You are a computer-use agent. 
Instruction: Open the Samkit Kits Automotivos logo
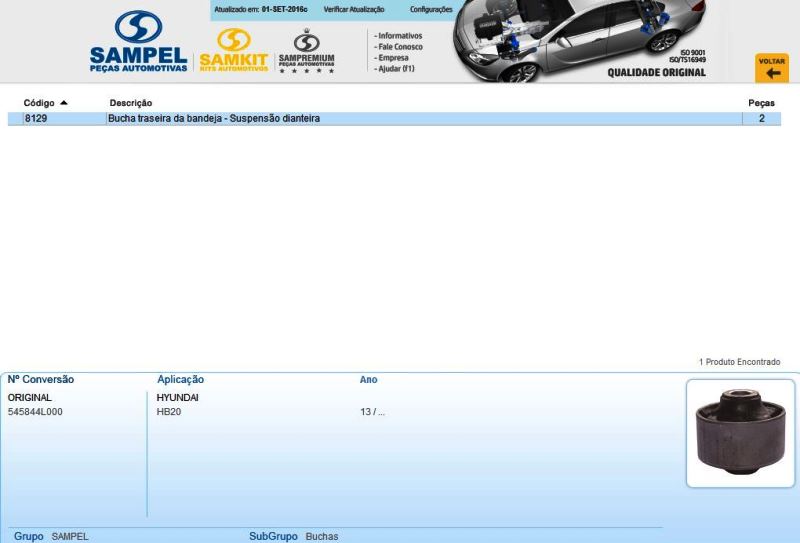[234, 50]
